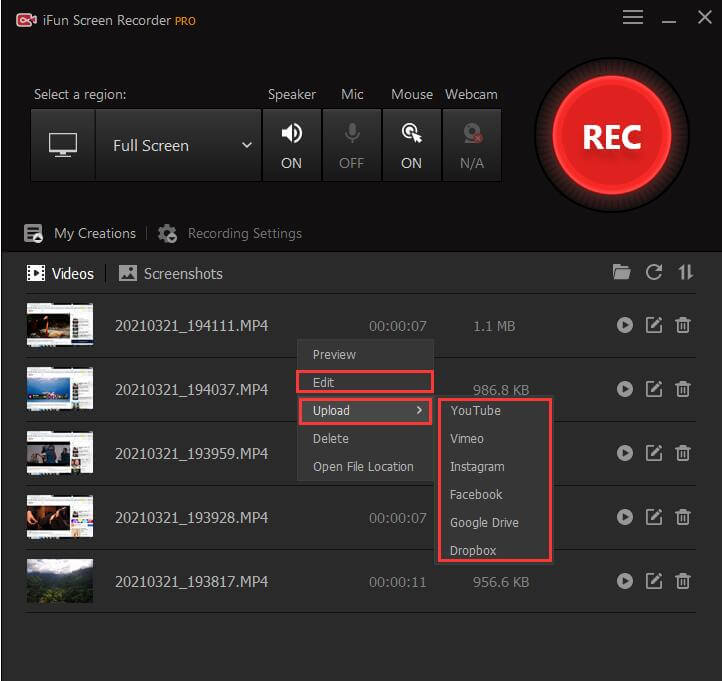Delete 20210321_193928.MP4 via trash icon
The image size is (722, 681).
[682, 517]
